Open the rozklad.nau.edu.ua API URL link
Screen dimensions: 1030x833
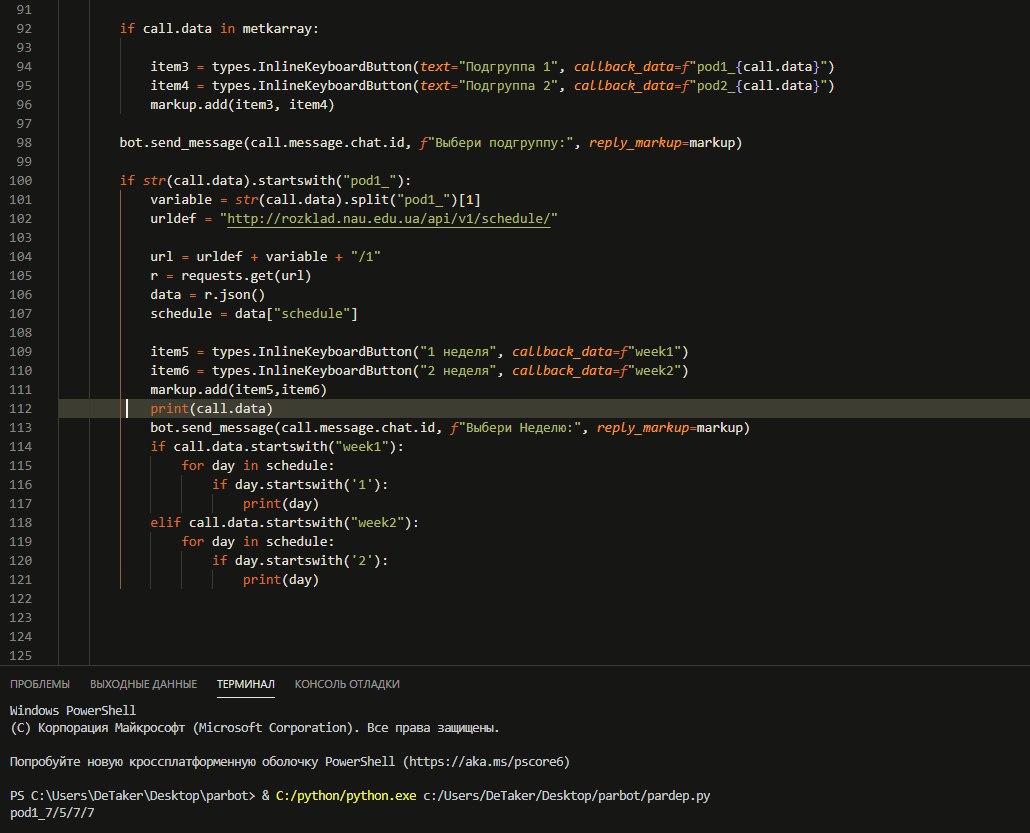click(388, 218)
